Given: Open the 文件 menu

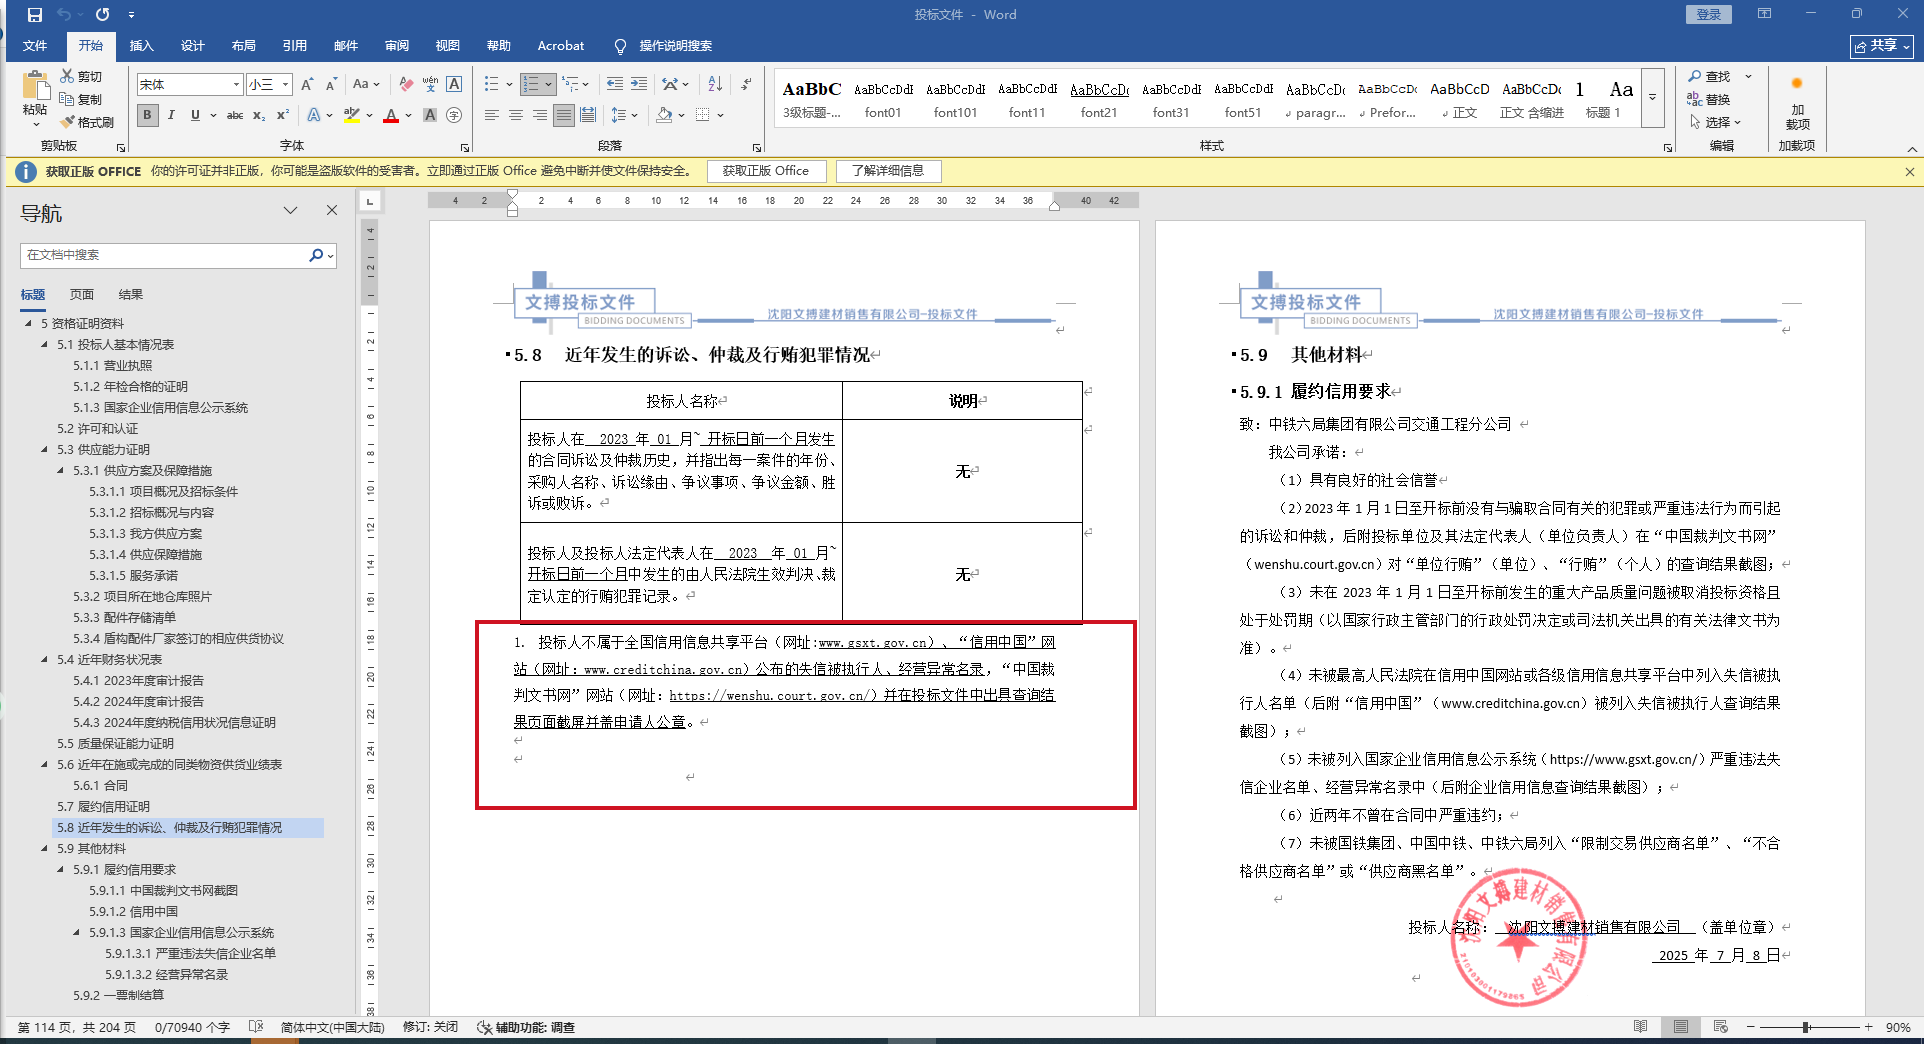Looking at the screenshot, I should click(35, 46).
